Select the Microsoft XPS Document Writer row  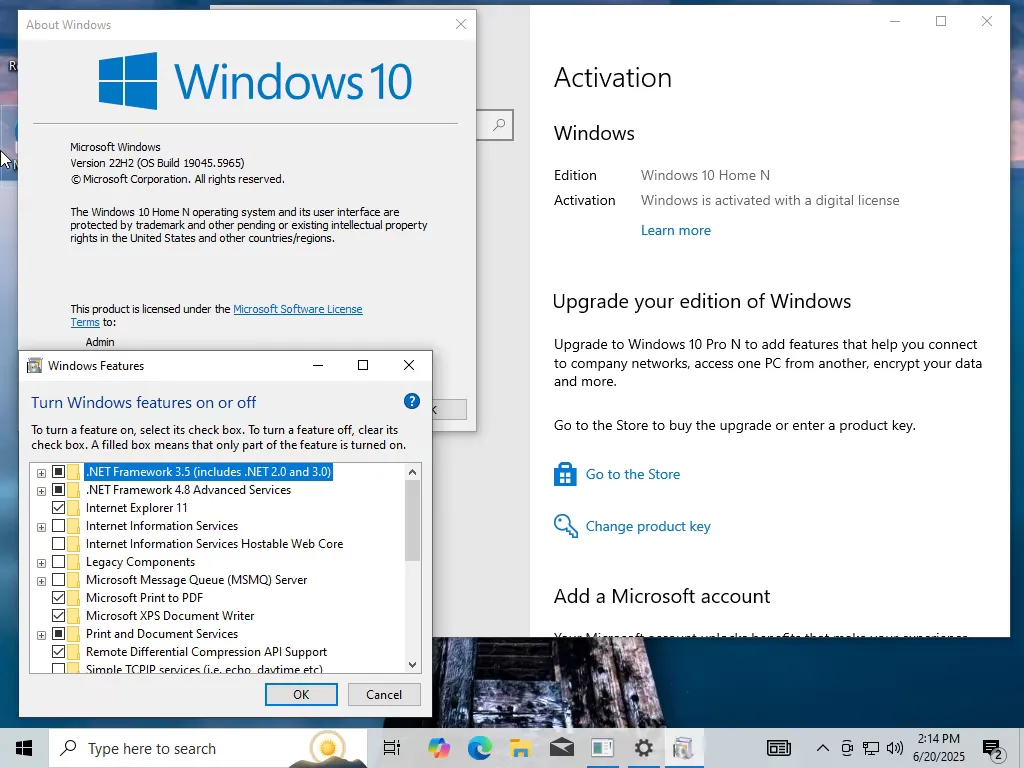[x=170, y=616]
